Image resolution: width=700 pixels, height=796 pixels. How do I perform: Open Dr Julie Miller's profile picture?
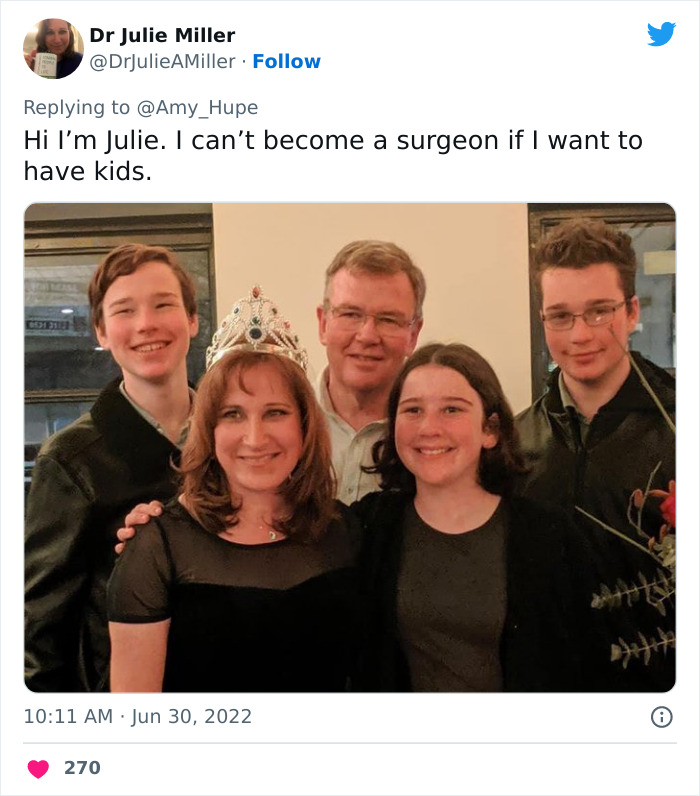point(53,48)
